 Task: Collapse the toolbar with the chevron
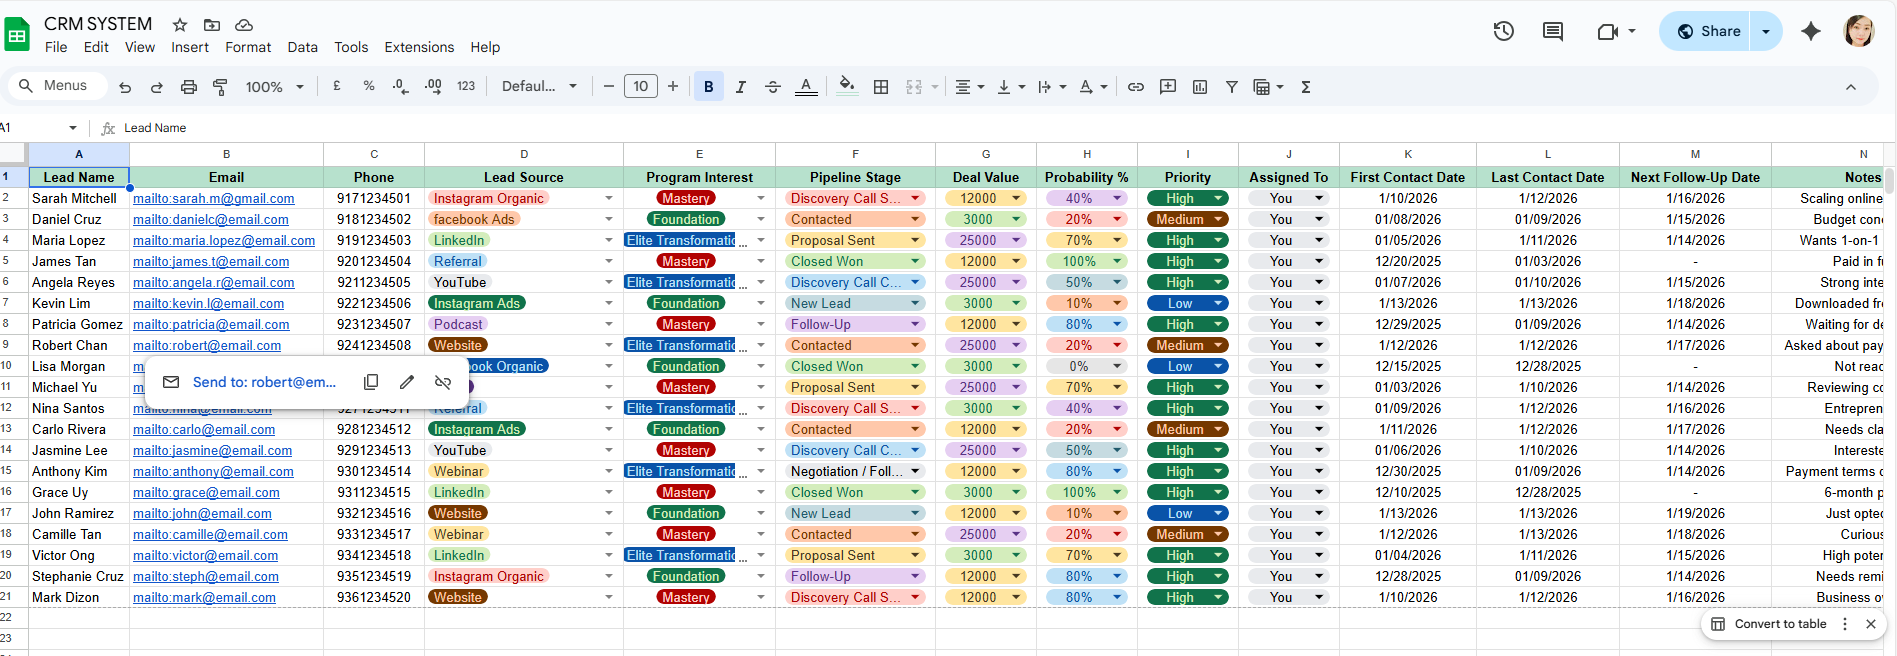pos(1851,87)
